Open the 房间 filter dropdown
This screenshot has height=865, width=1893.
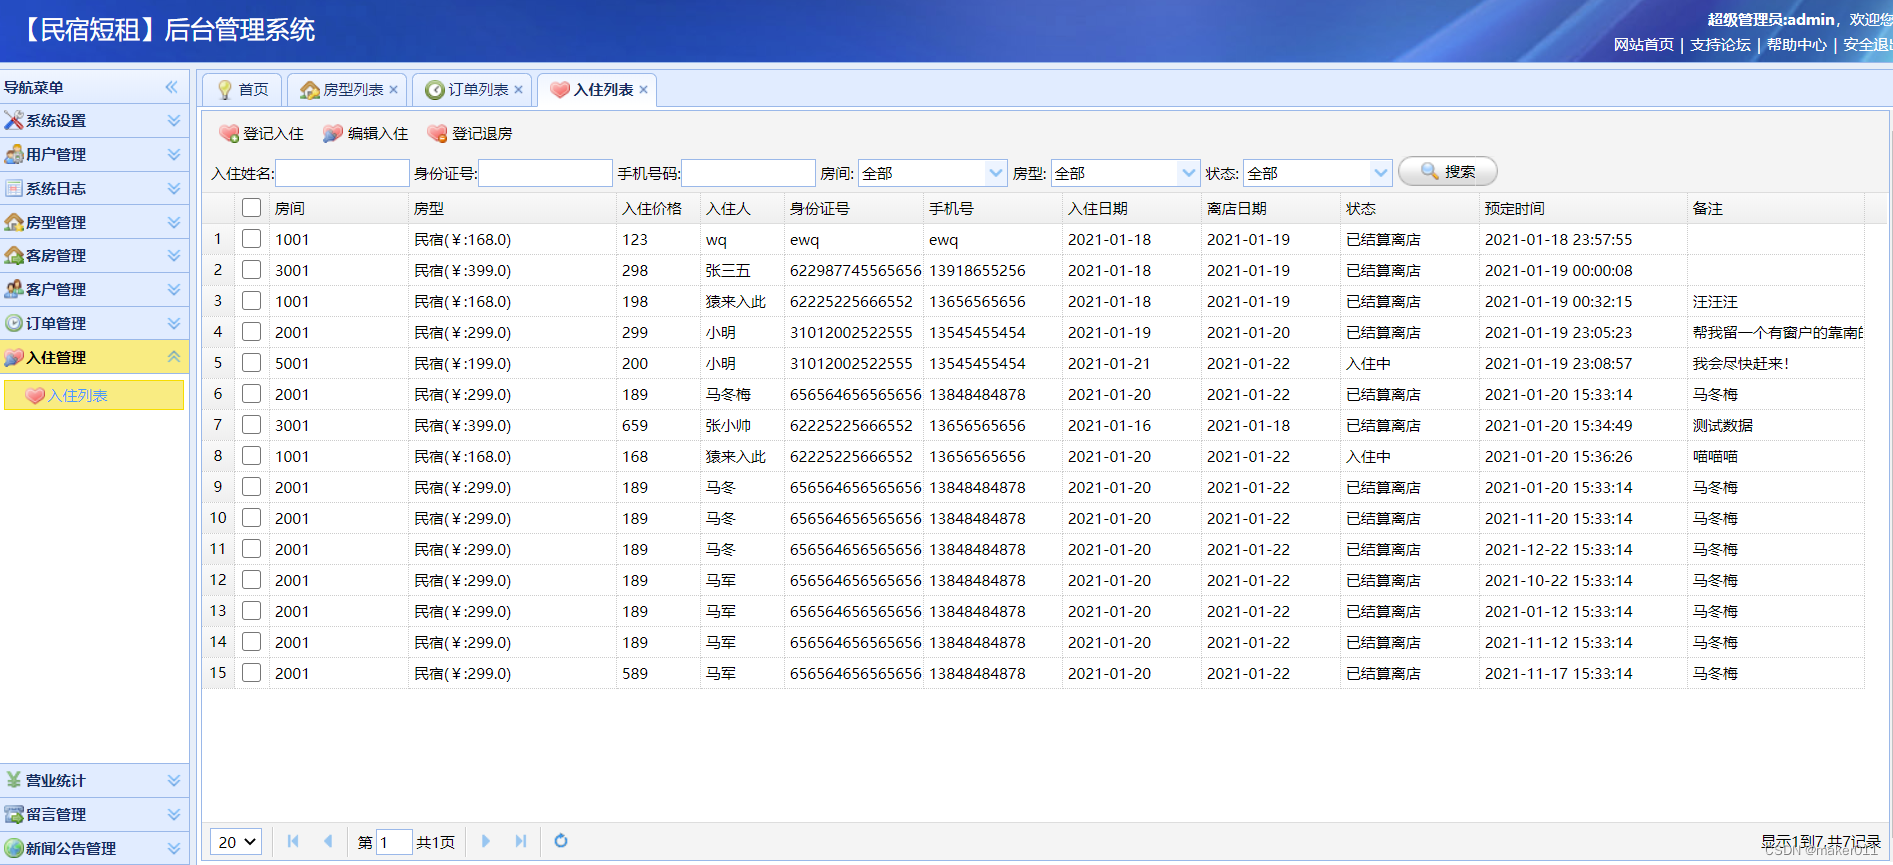(995, 173)
